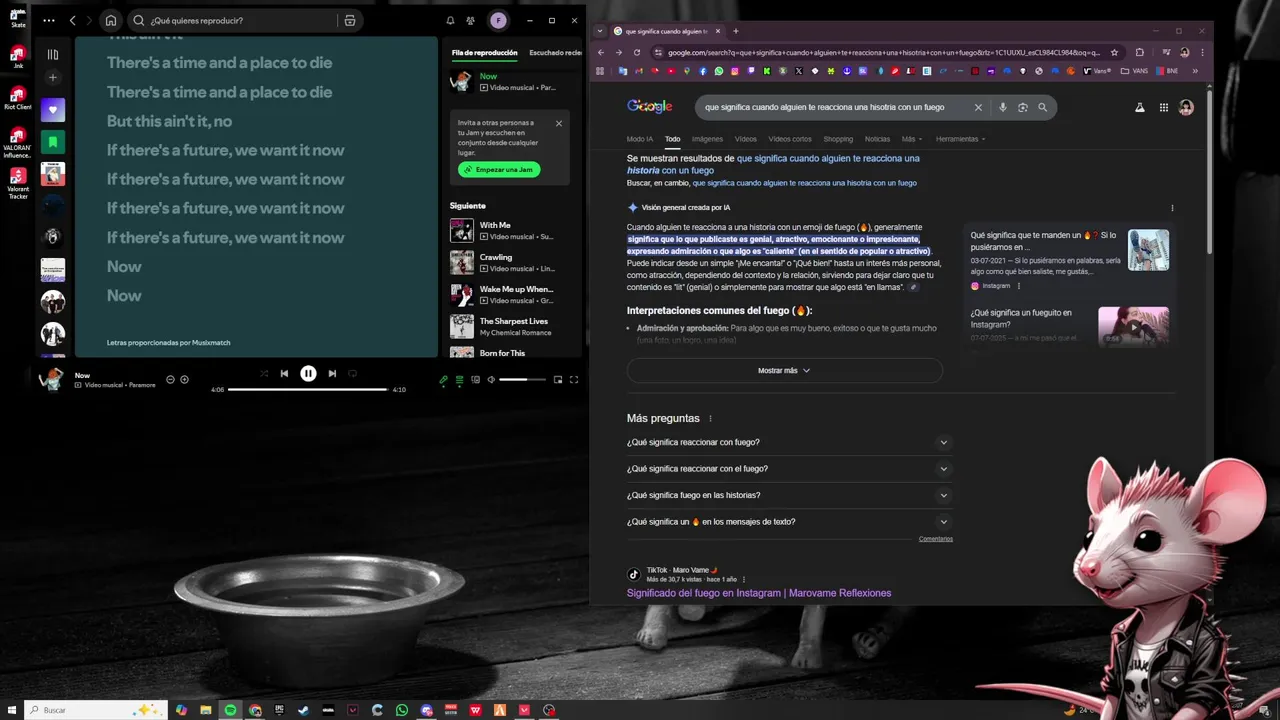The width and height of the screenshot is (1280, 720).
Task: Adjust the Spotify volume slider
Action: click(523, 380)
